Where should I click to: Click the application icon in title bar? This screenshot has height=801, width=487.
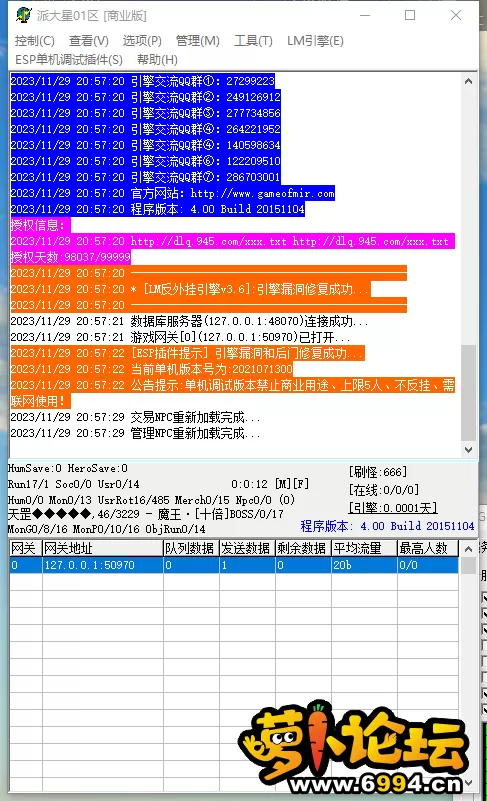[23, 15]
